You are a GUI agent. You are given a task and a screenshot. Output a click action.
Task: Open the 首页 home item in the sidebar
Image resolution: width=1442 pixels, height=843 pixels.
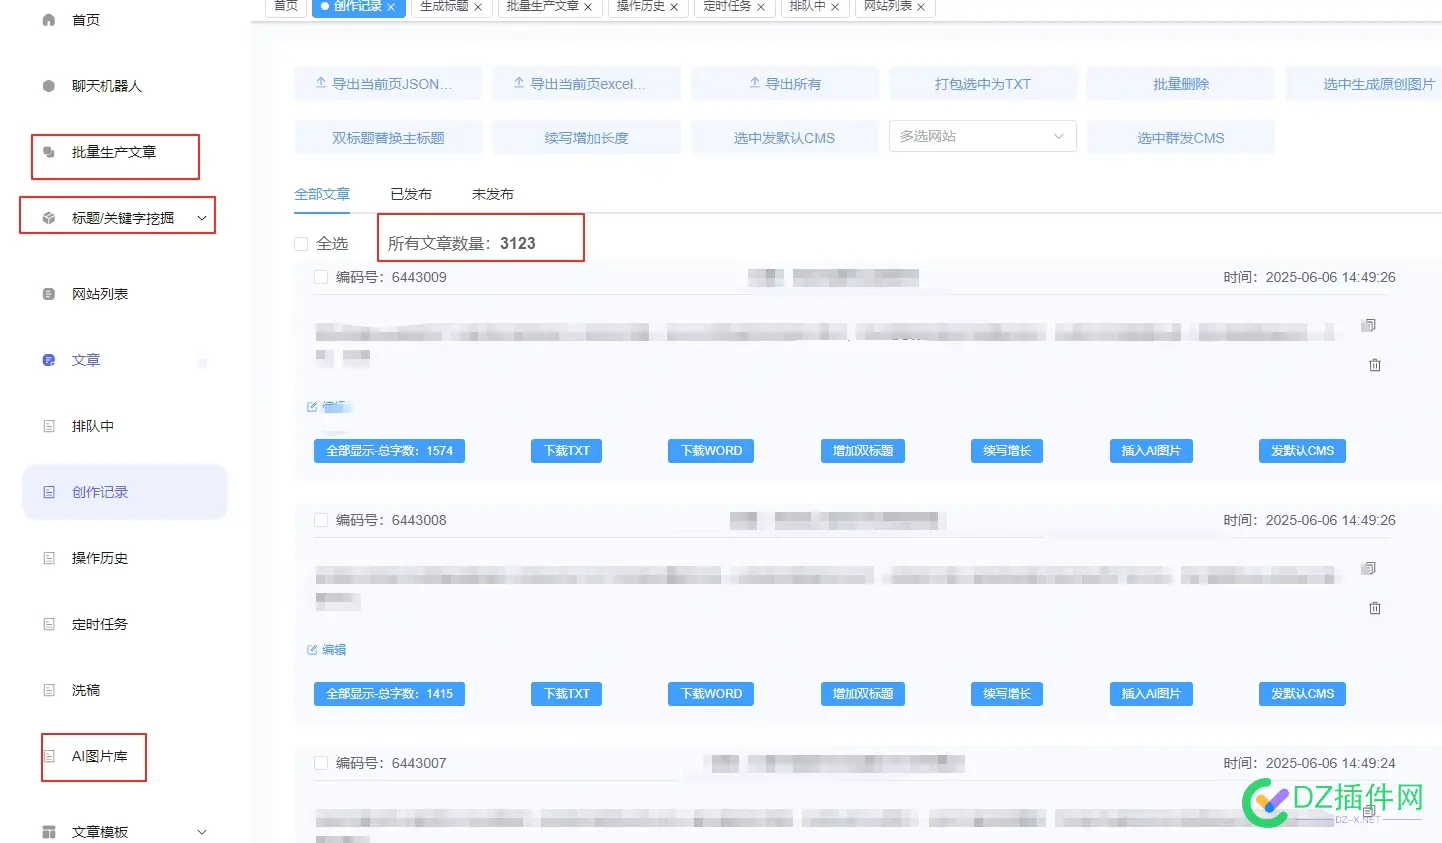tap(85, 20)
